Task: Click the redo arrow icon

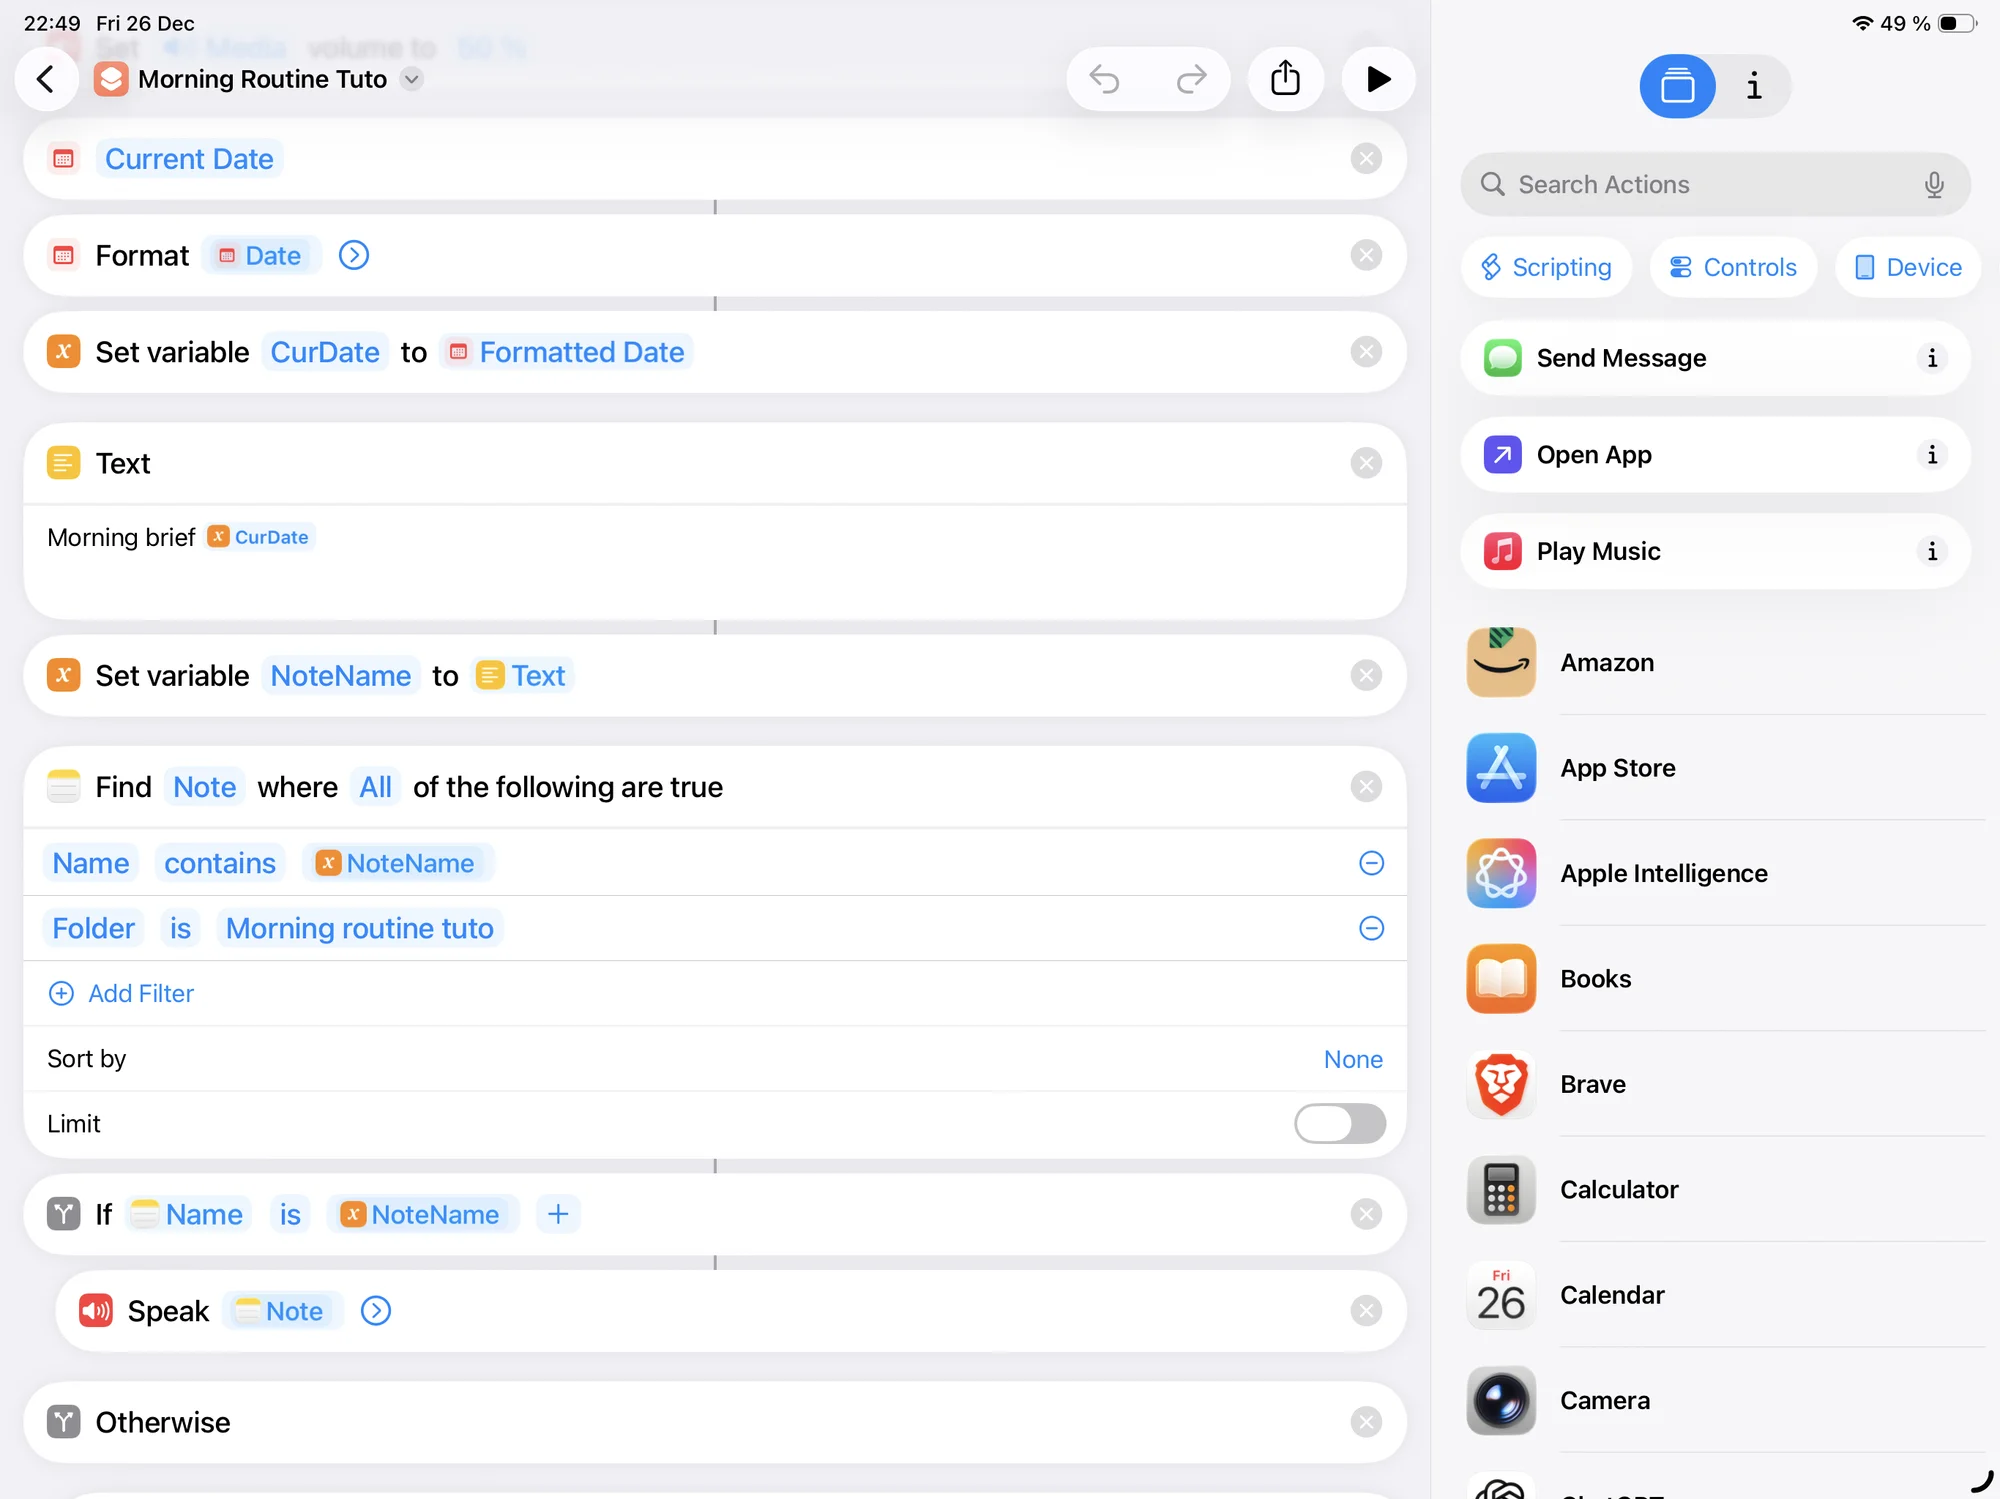Action: click(x=1191, y=79)
